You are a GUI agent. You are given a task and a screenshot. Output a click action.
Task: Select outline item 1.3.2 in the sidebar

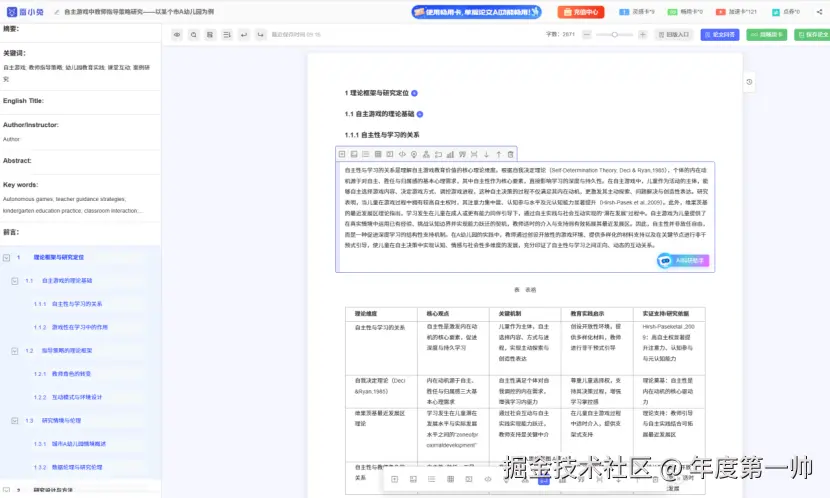tap(68, 467)
